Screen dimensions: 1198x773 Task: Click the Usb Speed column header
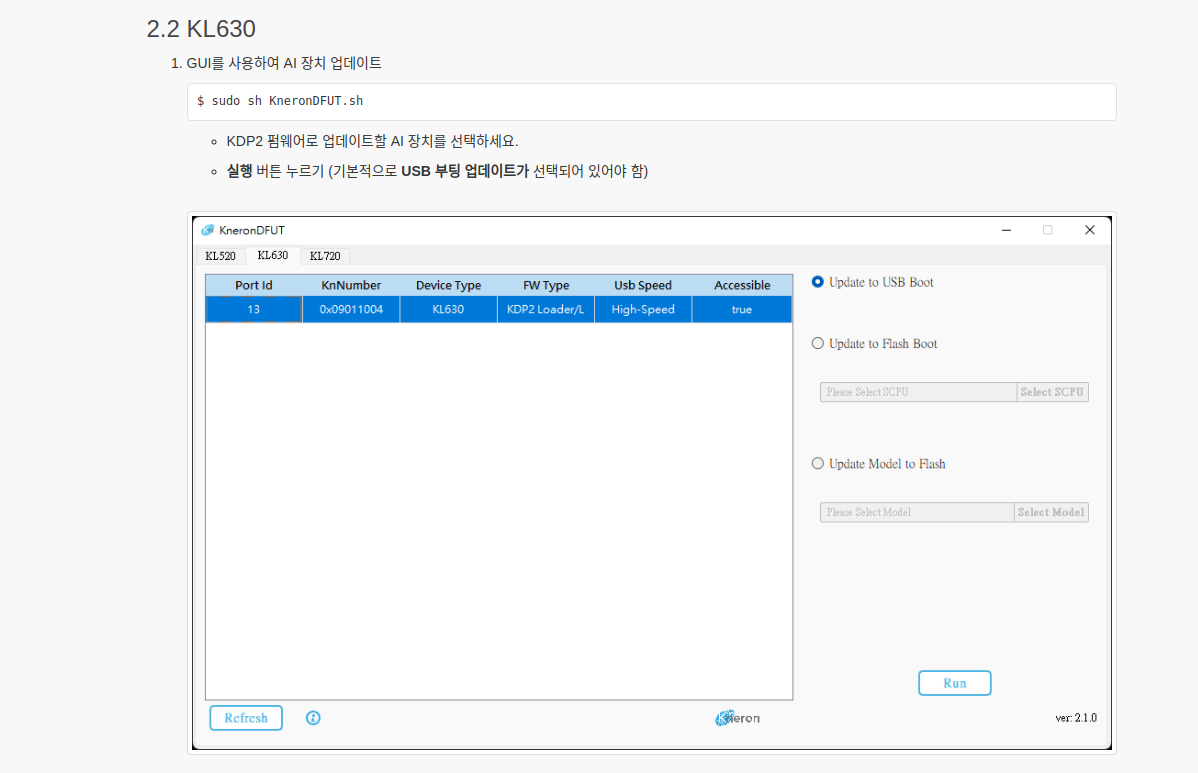(643, 285)
